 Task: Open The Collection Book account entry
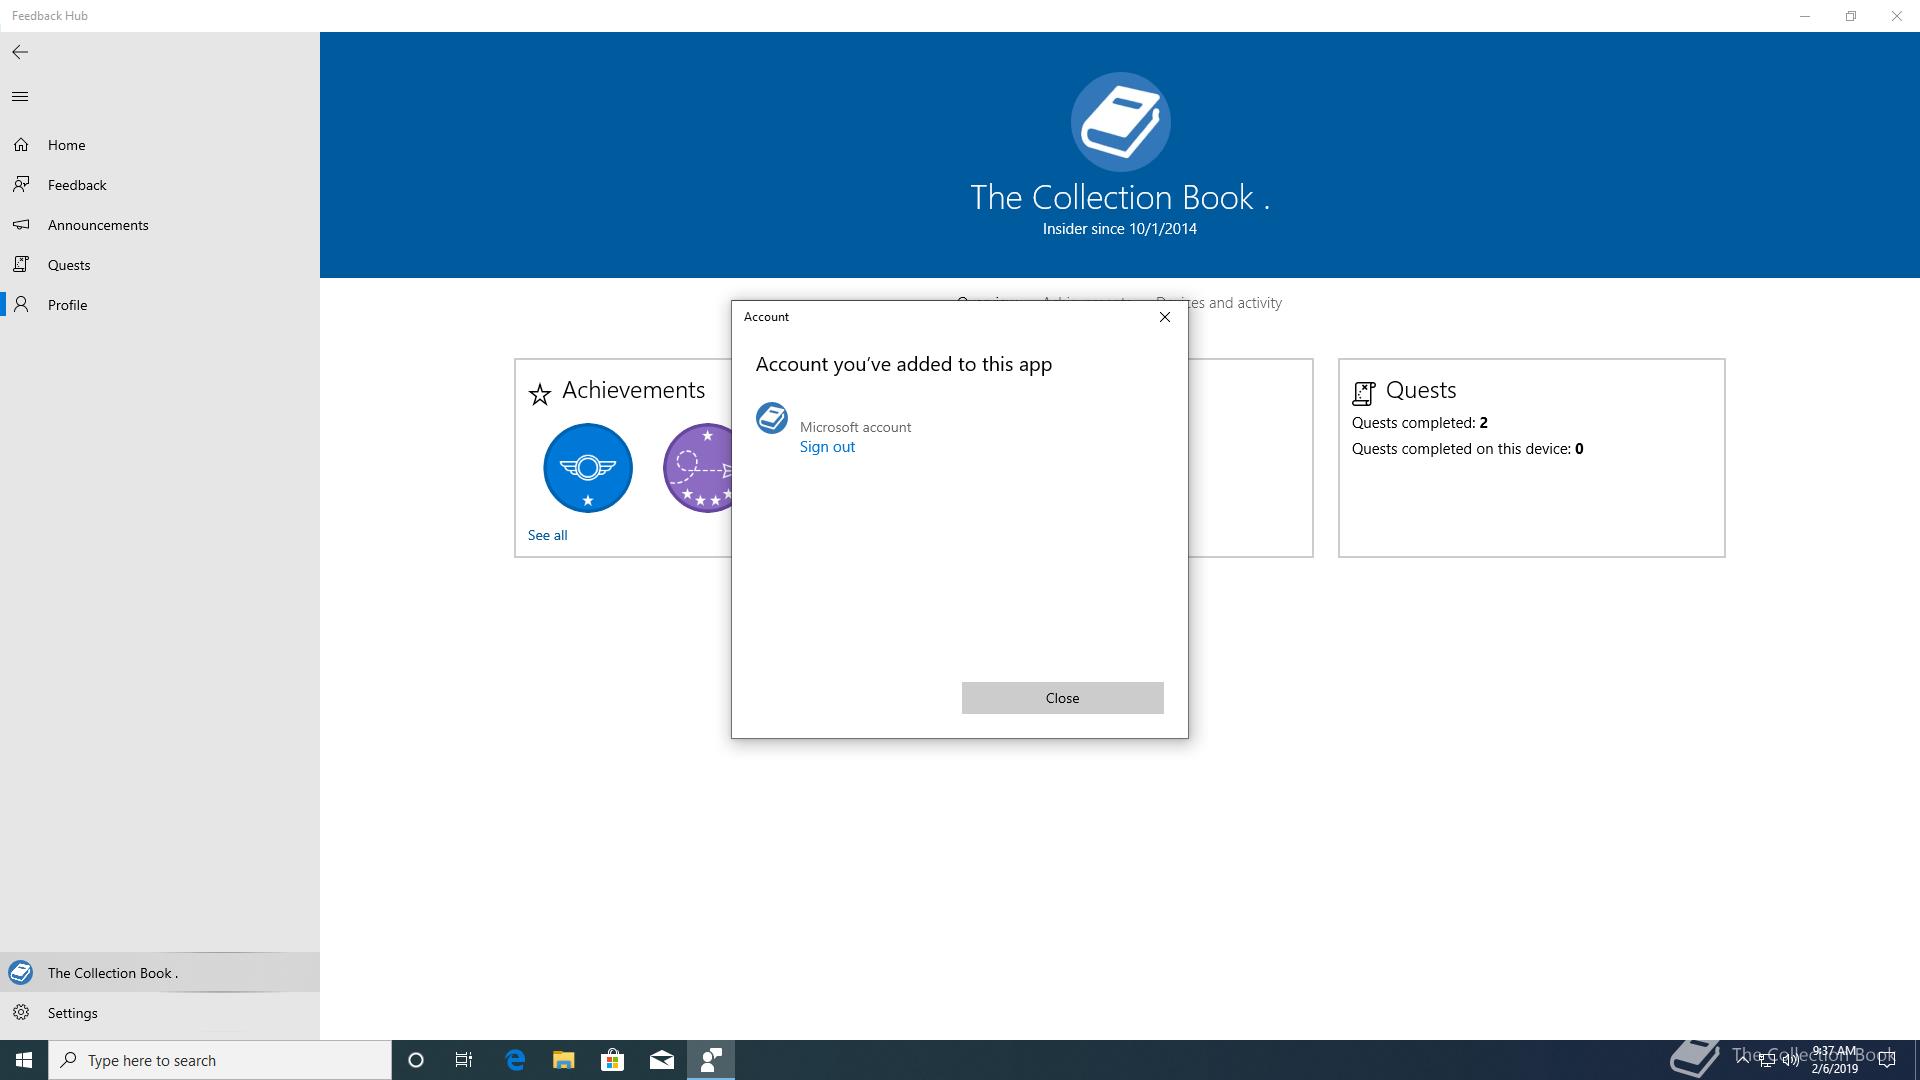pyautogui.click(x=160, y=973)
